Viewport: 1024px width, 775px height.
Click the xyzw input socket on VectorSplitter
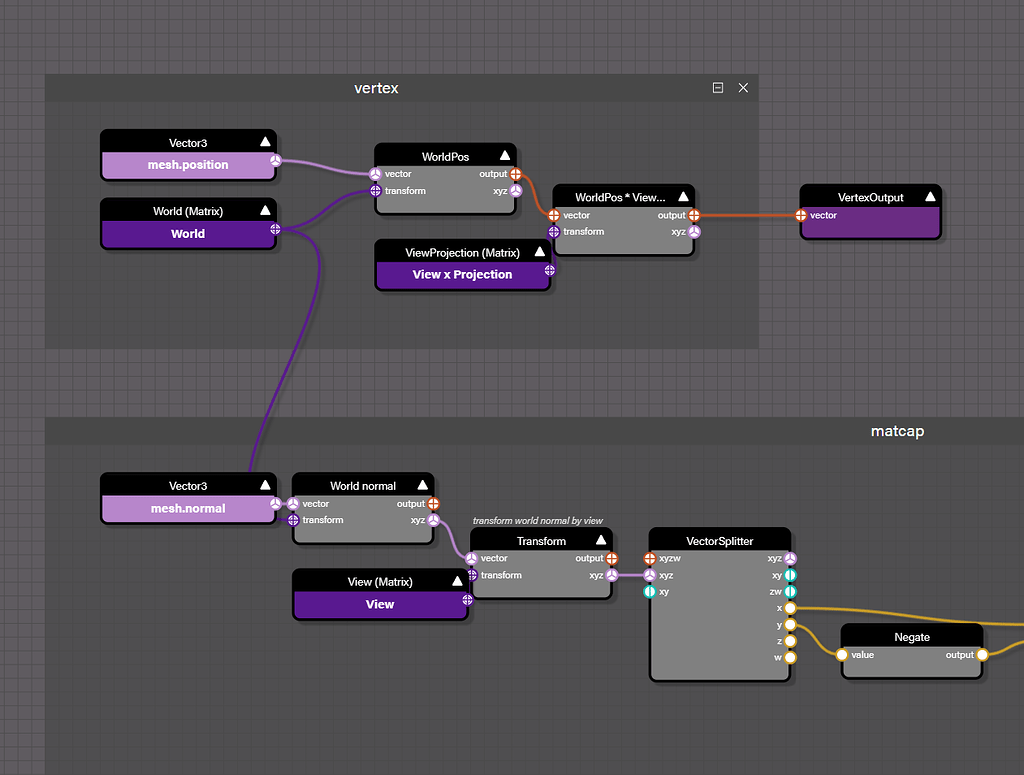point(651,559)
